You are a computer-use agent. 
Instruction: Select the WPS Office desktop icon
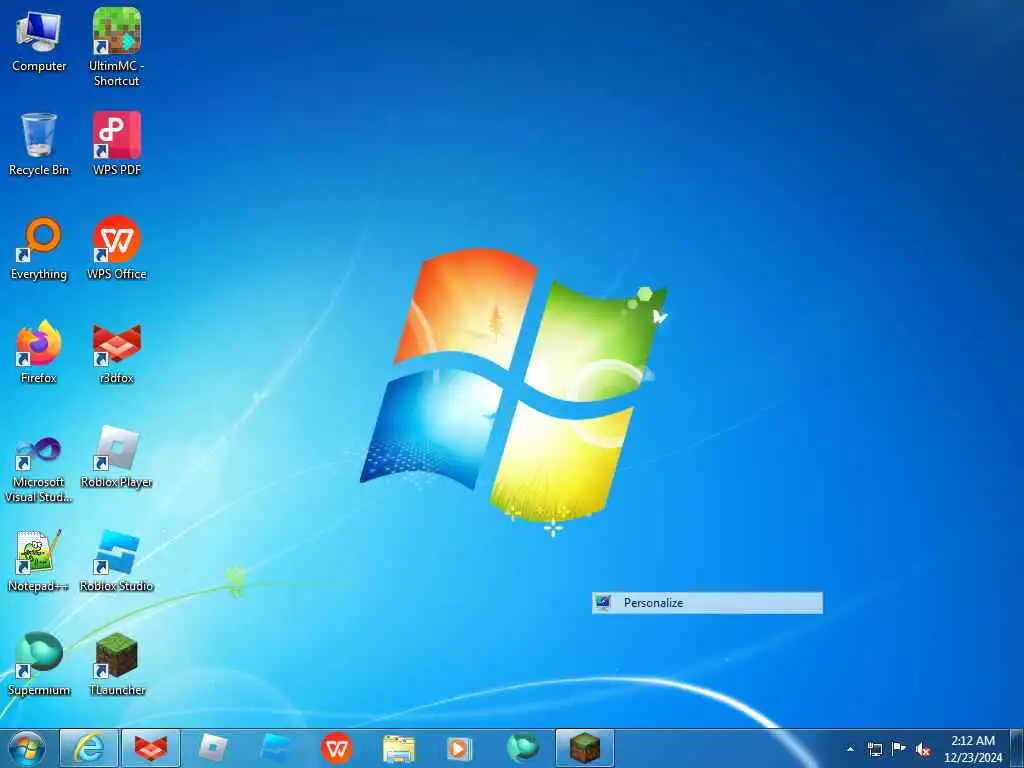(116, 248)
